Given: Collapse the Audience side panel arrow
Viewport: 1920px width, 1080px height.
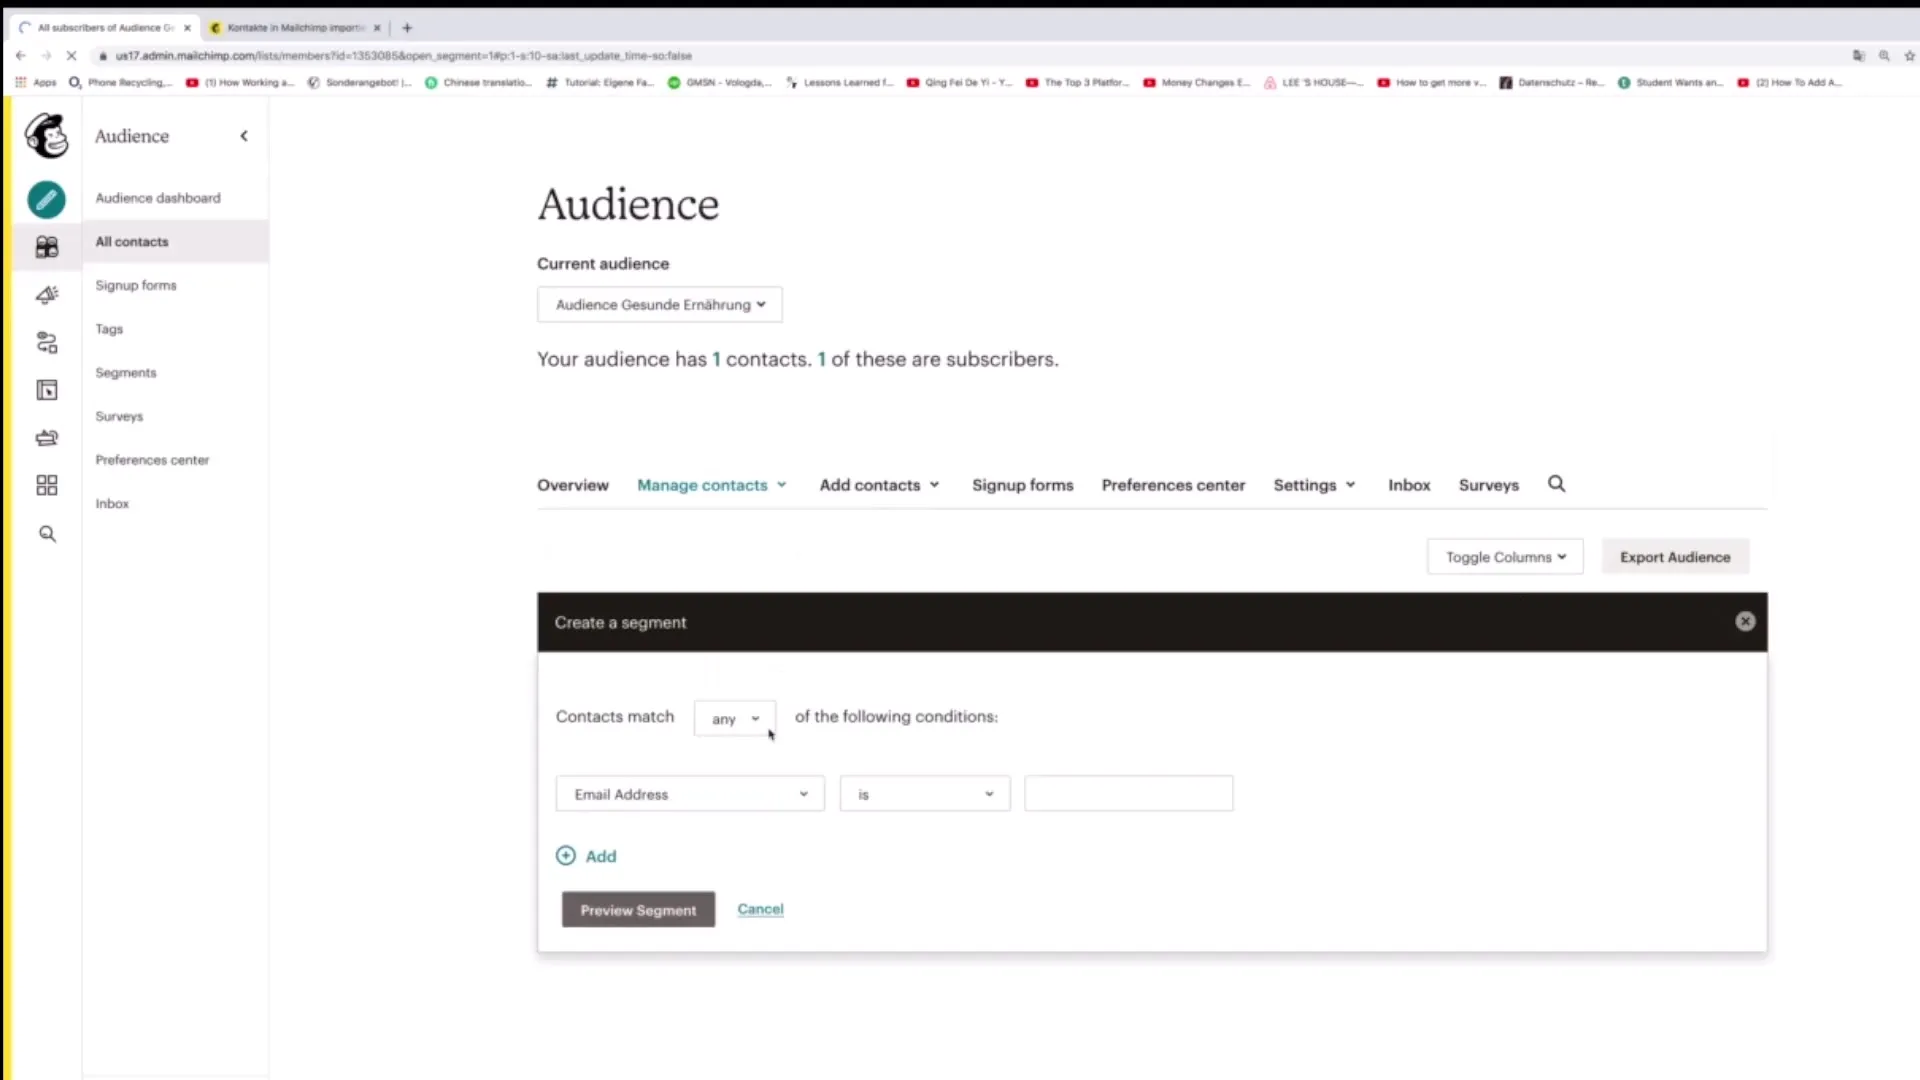Looking at the screenshot, I should pyautogui.click(x=244, y=136).
